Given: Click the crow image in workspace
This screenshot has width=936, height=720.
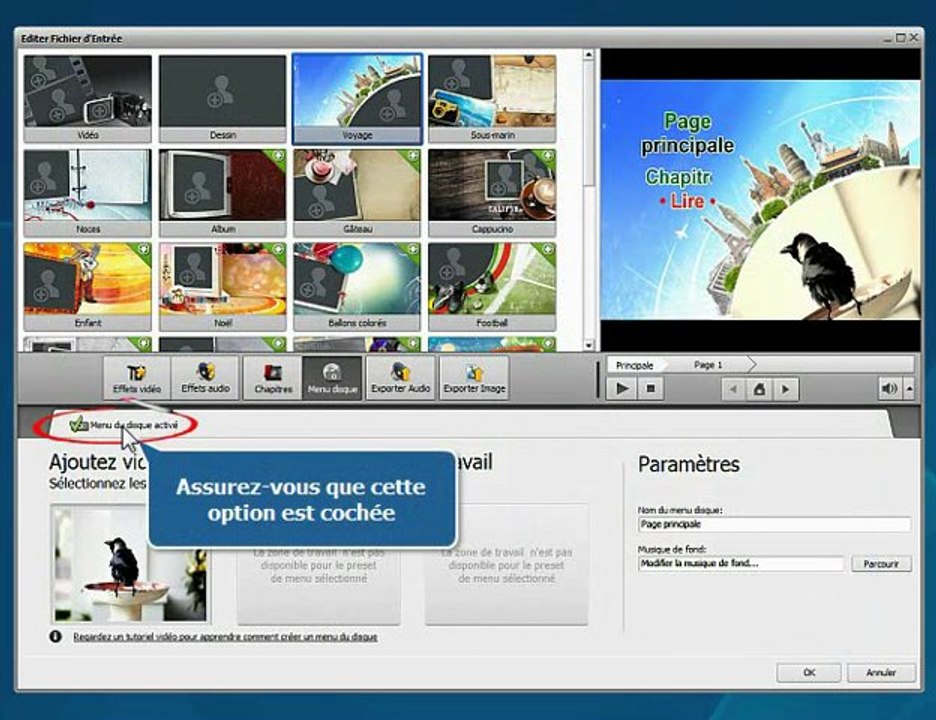Looking at the screenshot, I should click(130, 564).
